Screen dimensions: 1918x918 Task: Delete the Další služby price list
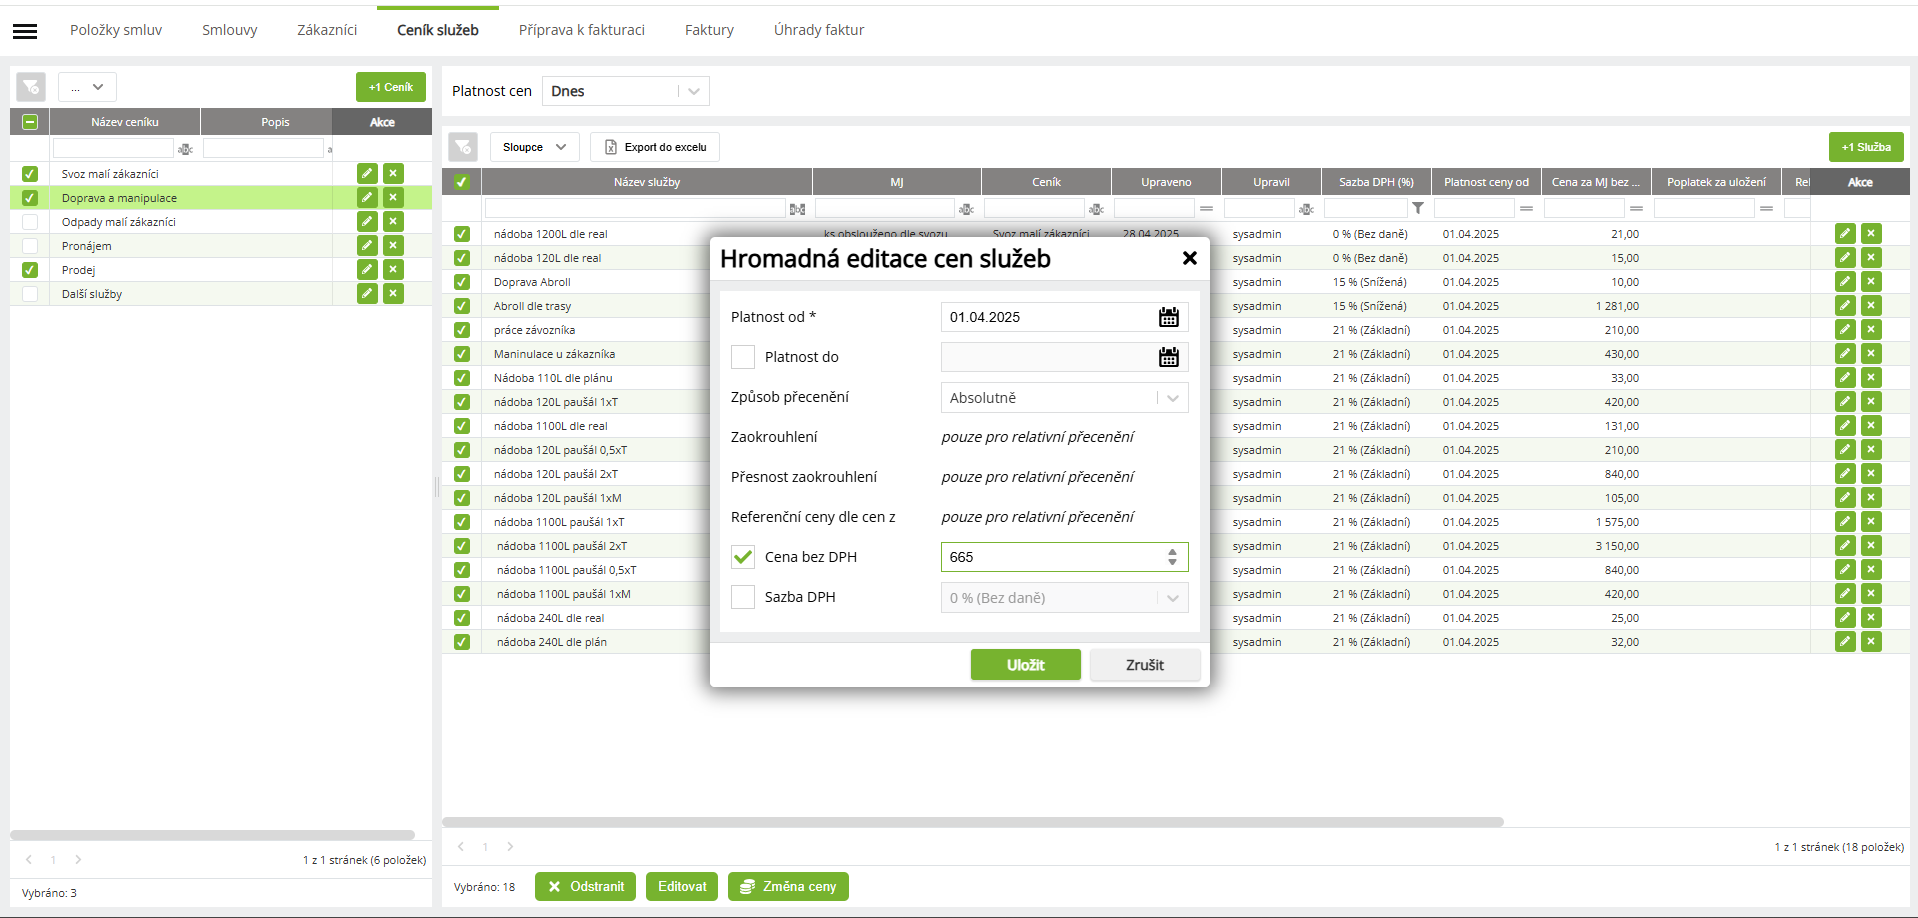394,293
